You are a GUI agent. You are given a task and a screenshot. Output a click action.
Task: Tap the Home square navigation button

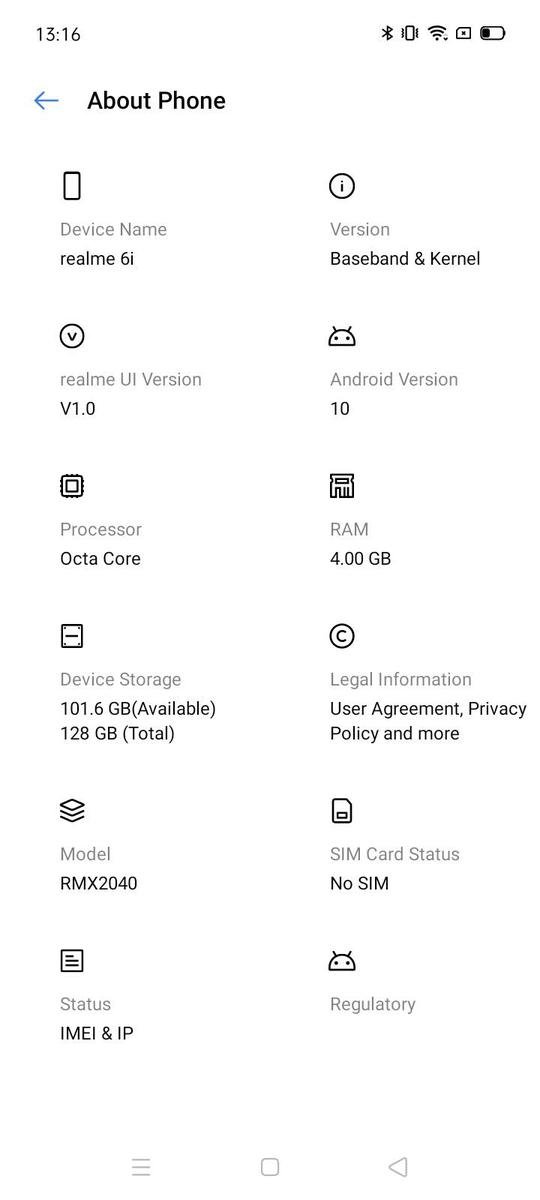tap(270, 1167)
